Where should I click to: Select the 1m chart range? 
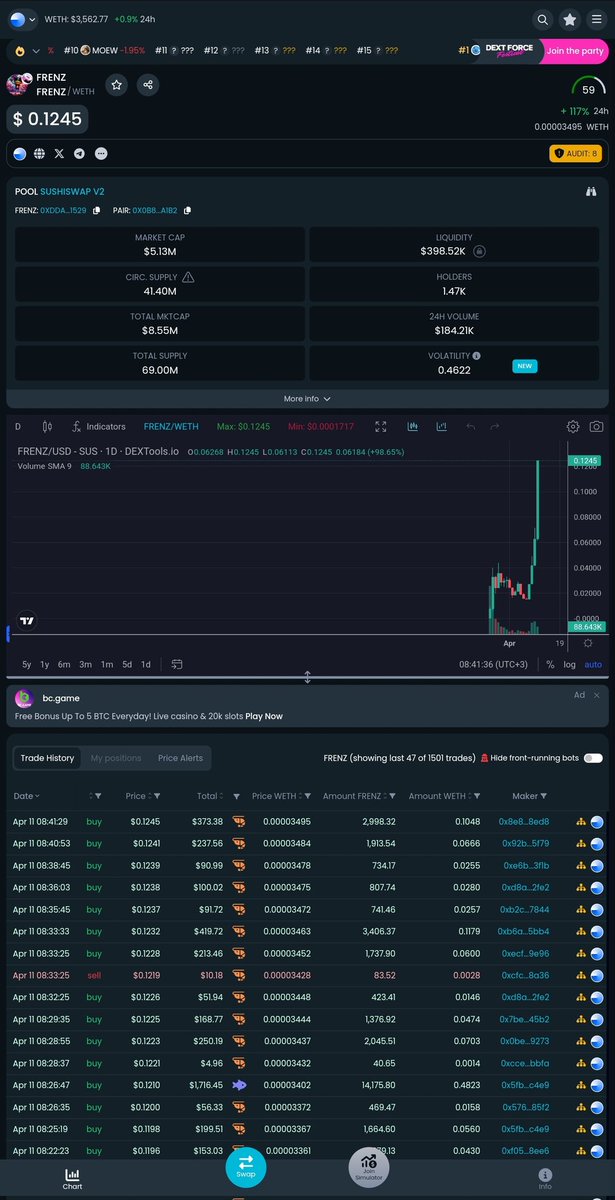pos(107,664)
